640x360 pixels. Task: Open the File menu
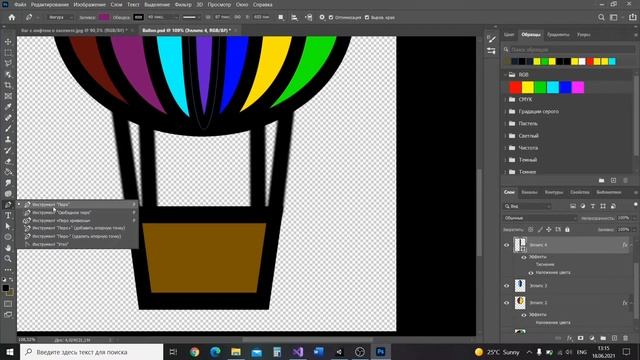pyautogui.click(x=20, y=5)
